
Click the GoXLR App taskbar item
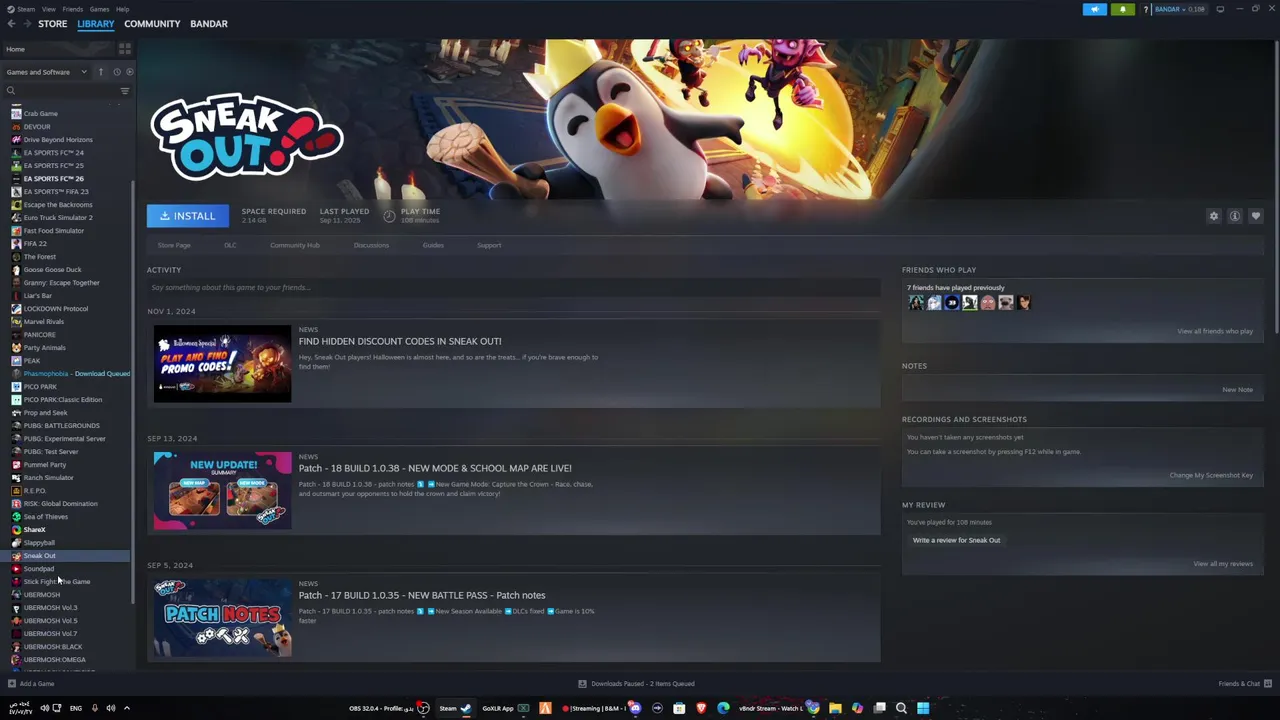506,708
